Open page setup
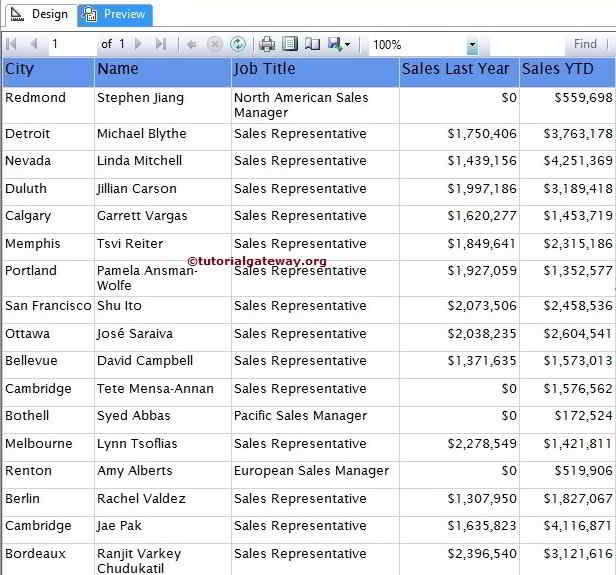 click(x=312, y=44)
